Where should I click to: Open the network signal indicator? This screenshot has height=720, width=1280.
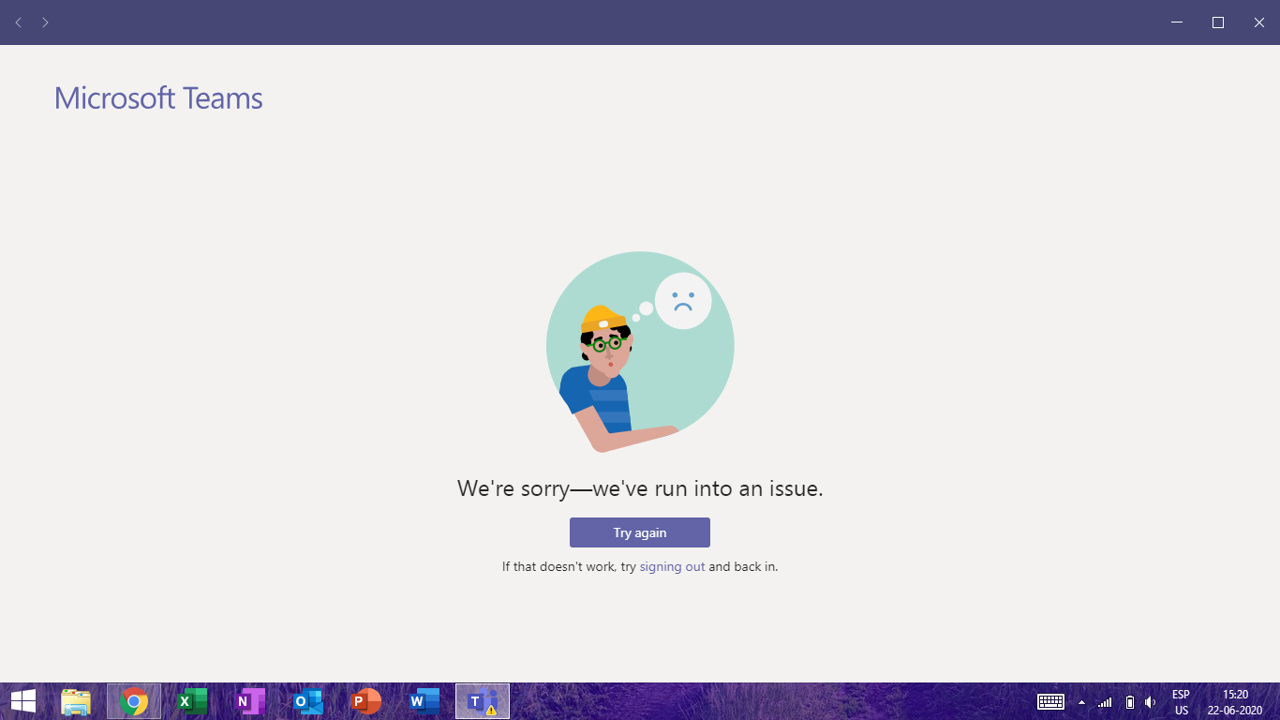pos(1105,702)
